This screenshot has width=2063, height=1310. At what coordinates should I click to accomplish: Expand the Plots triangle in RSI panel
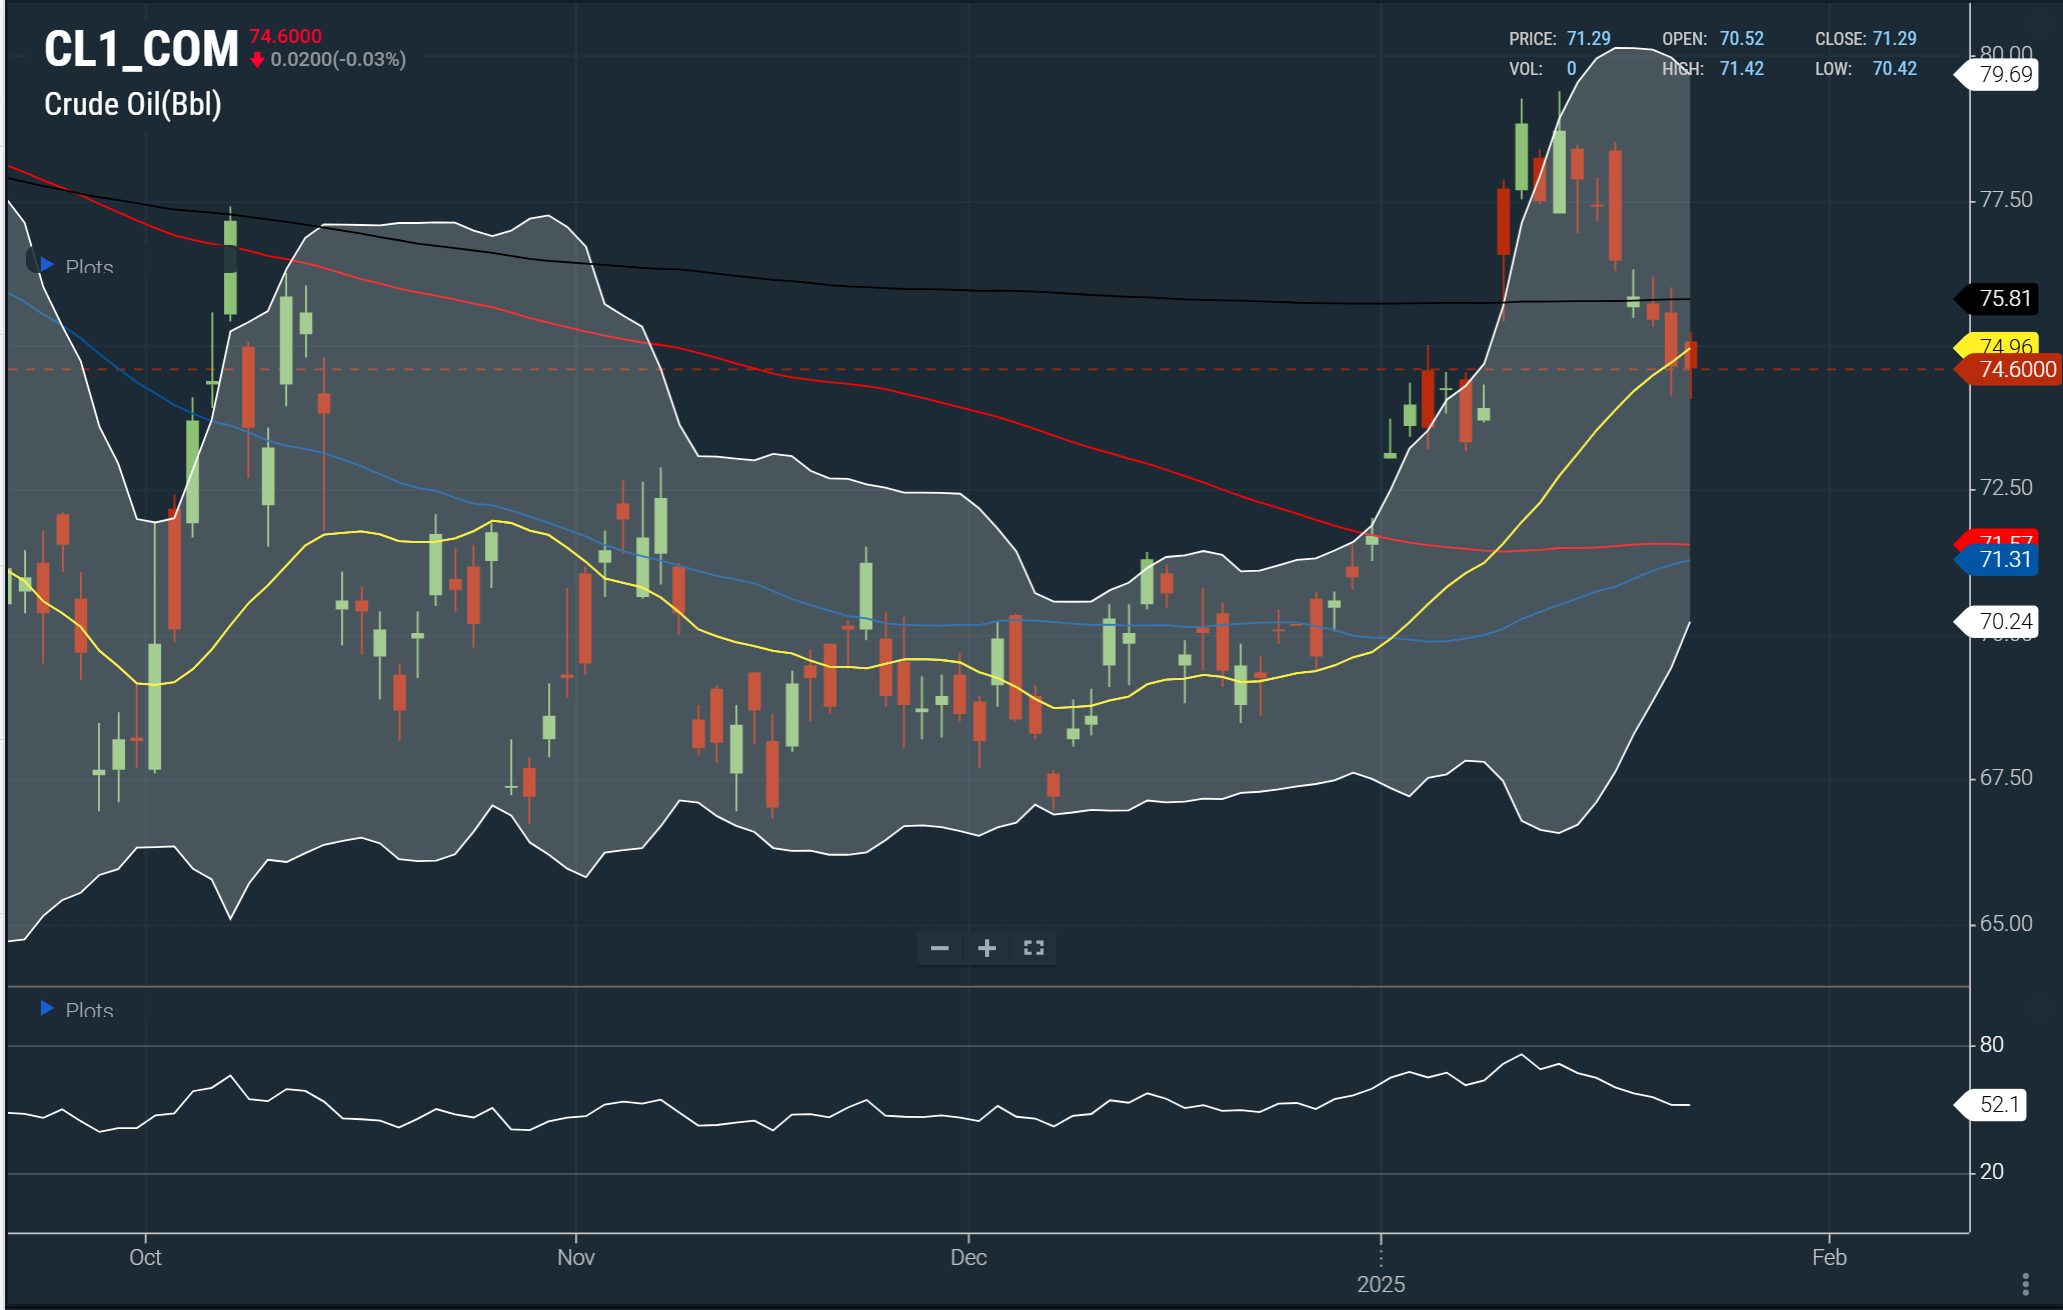(x=46, y=1008)
